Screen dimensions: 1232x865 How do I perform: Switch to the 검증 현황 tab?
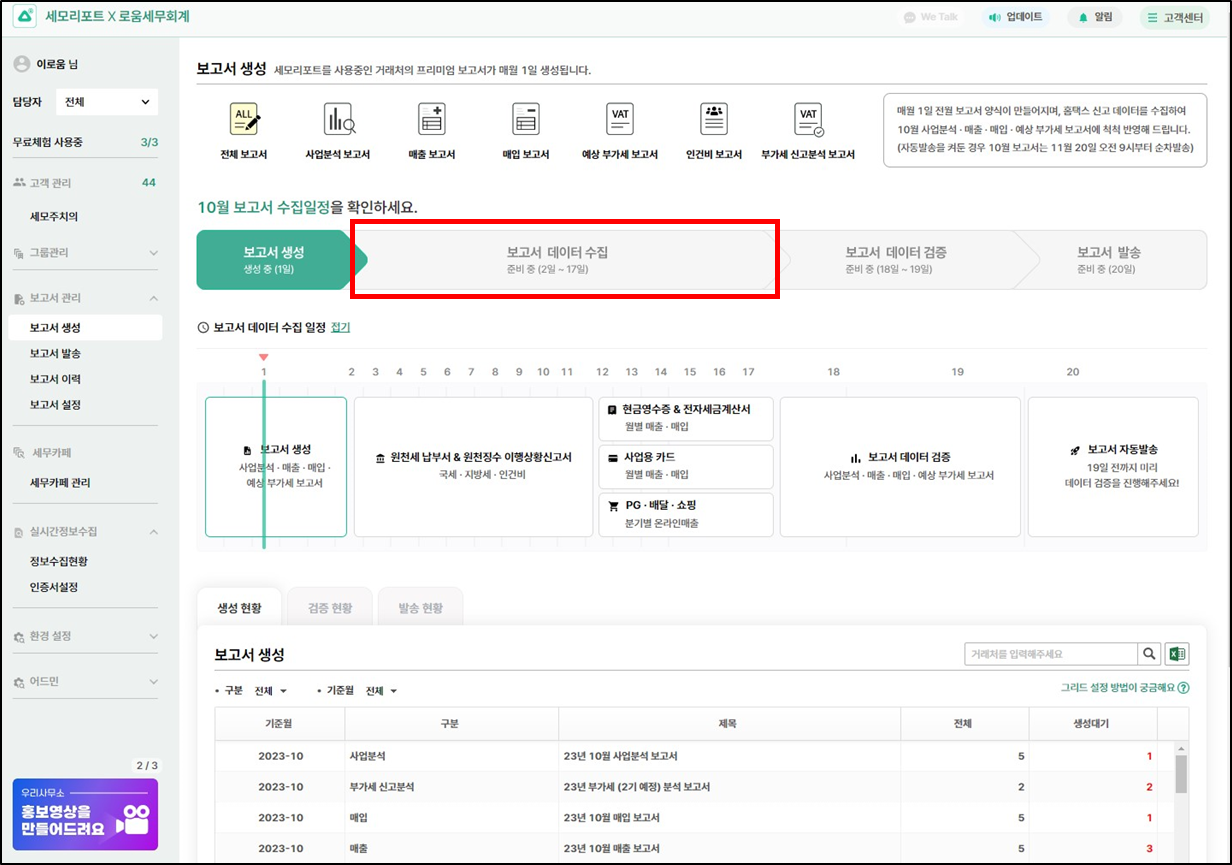click(x=329, y=608)
